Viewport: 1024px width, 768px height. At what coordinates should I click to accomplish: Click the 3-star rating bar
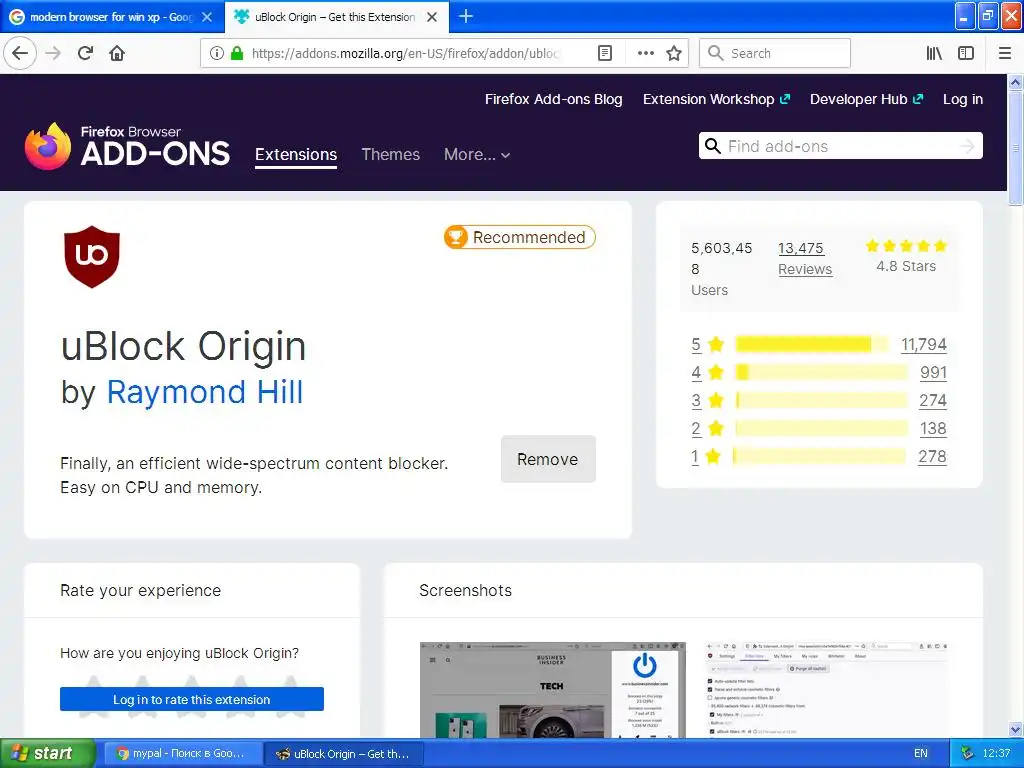pyautogui.click(x=822, y=400)
